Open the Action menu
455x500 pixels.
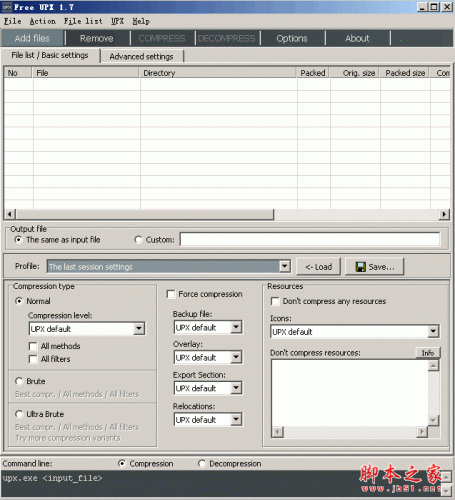[43, 21]
